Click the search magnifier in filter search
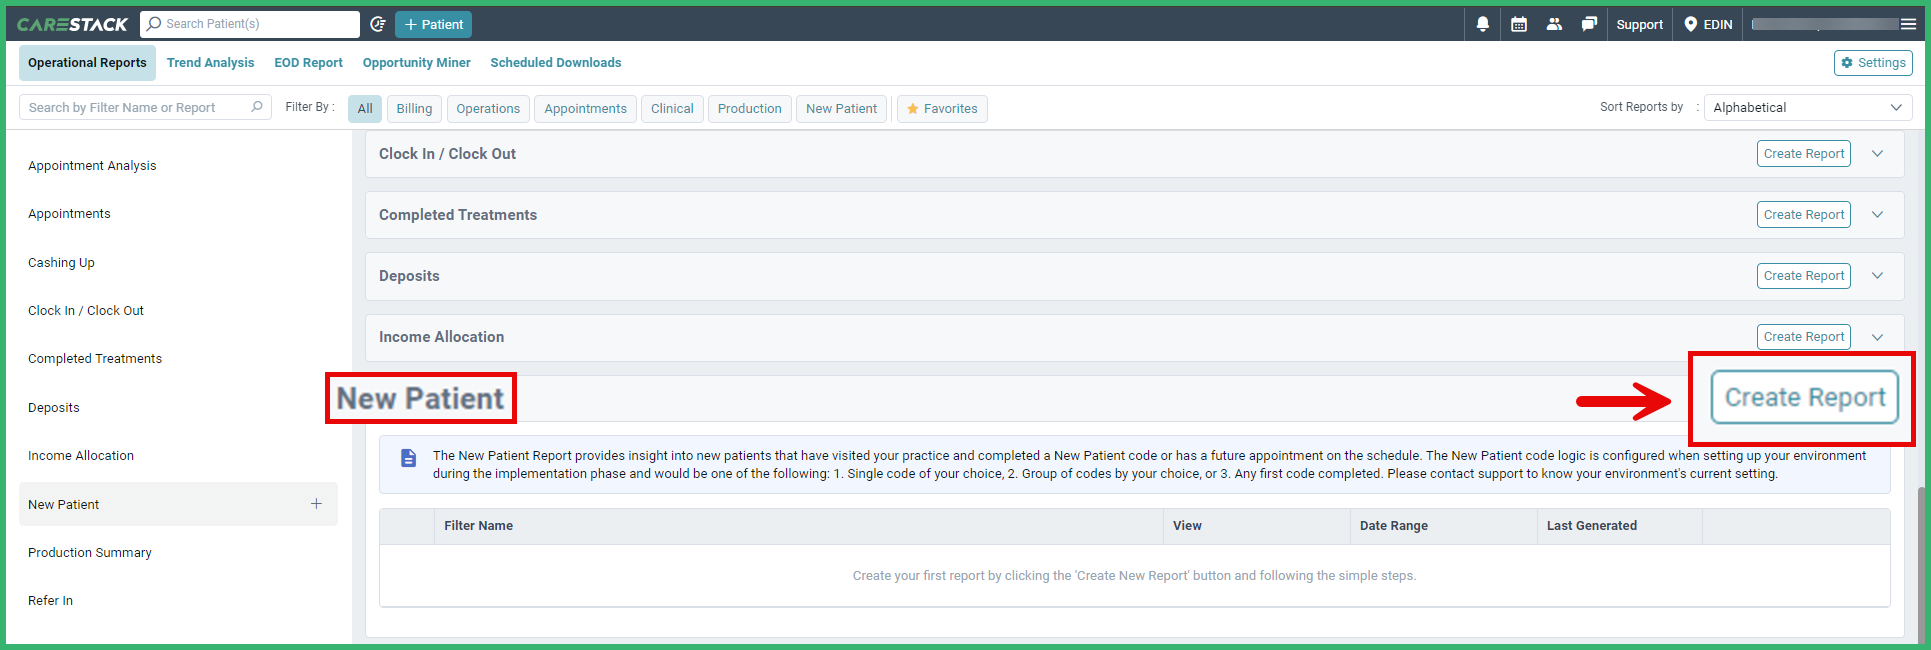Image resolution: width=1931 pixels, height=650 pixels. (257, 107)
